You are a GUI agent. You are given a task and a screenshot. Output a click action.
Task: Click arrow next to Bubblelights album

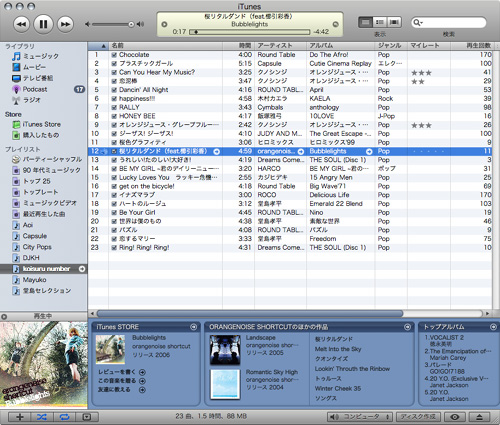(369, 152)
